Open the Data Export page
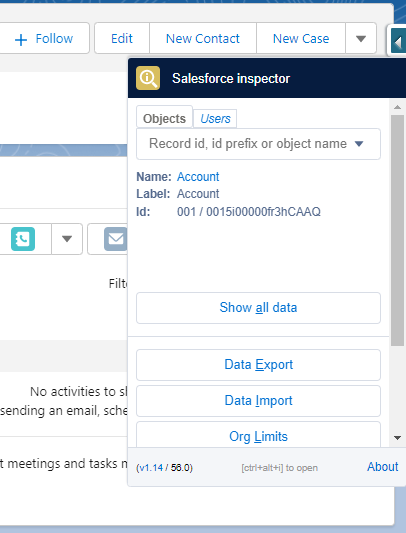 pos(258,365)
